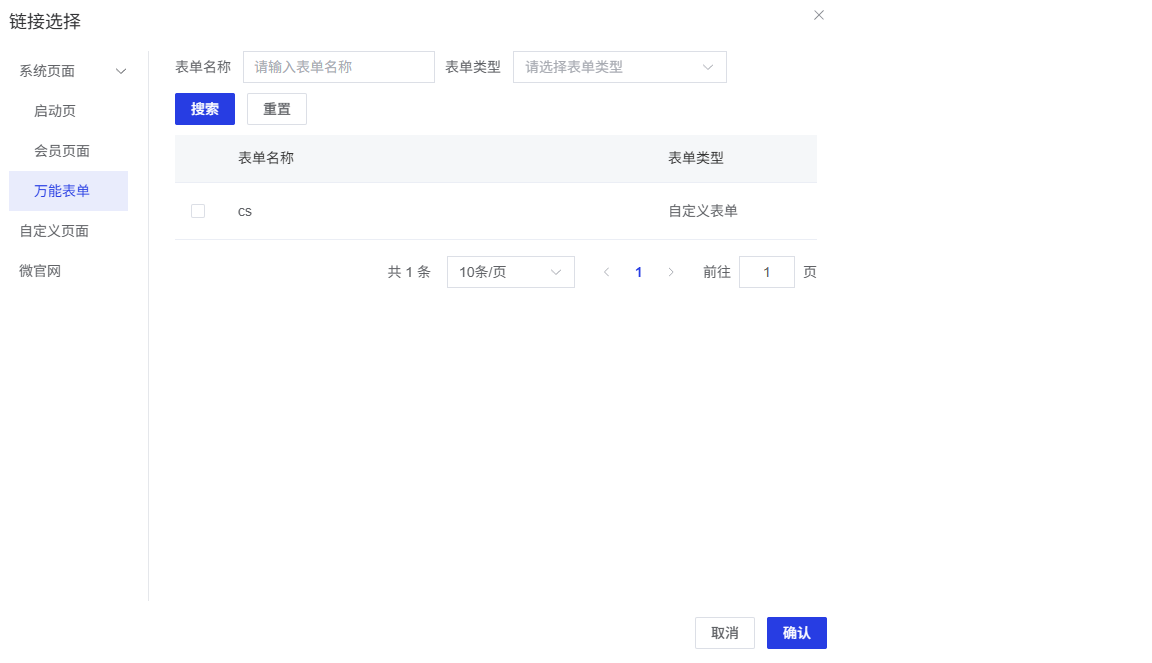Click the 重置 button
The width and height of the screenshot is (1152, 663).
(277, 109)
